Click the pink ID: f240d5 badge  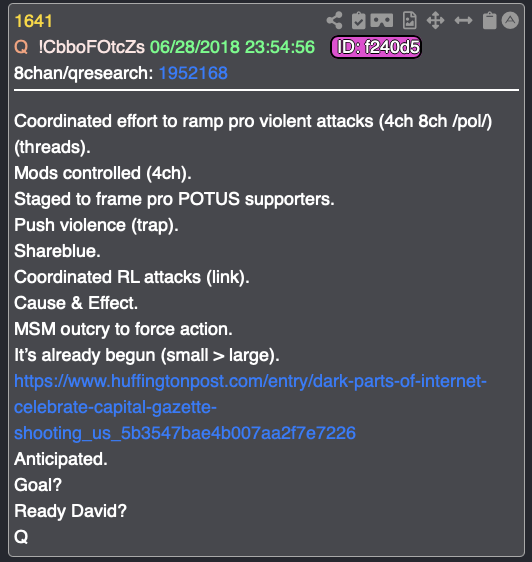click(x=376, y=47)
